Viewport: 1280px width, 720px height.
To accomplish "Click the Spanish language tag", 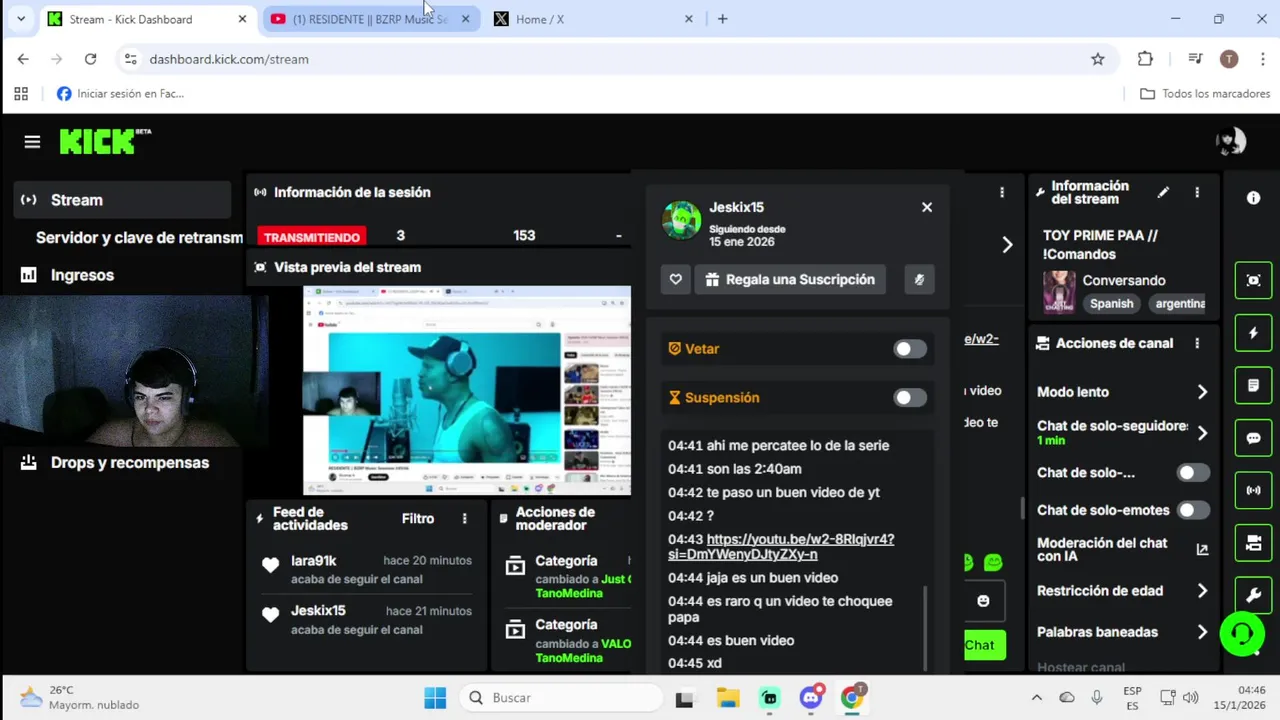I will pos(1112,304).
